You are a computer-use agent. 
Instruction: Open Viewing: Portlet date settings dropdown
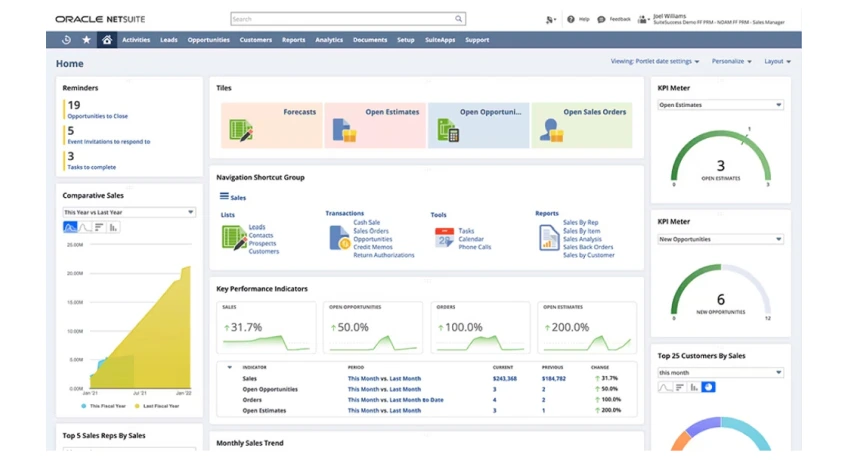(x=655, y=62)
